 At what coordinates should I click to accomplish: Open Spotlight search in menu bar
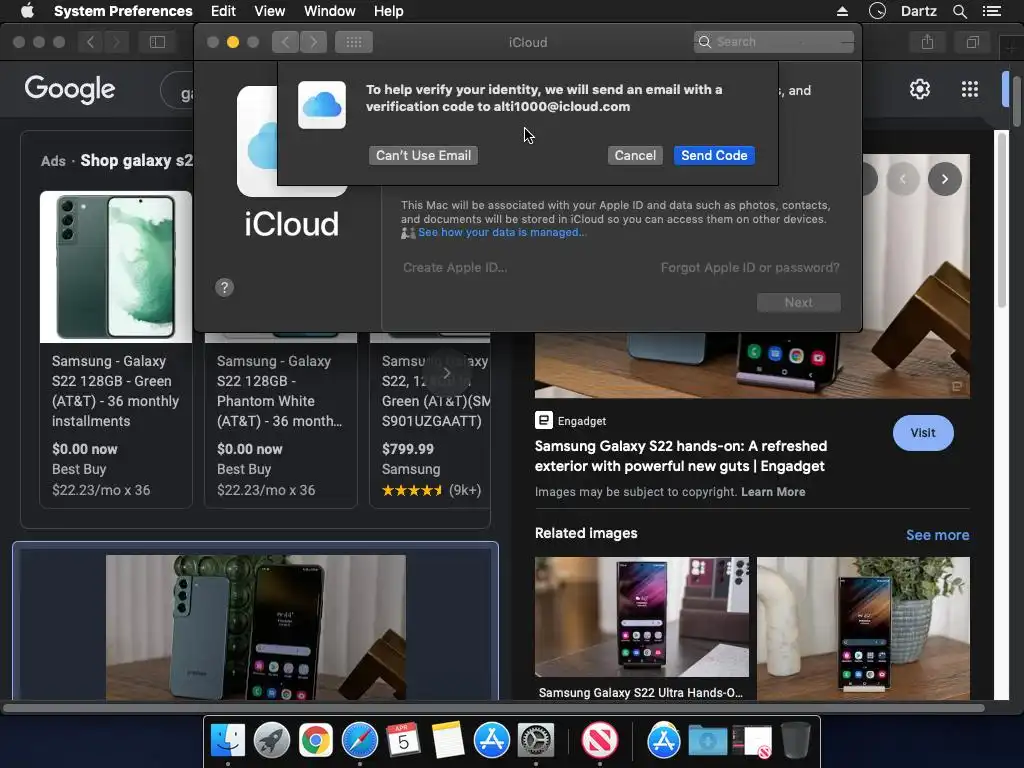tap(959, 11)
